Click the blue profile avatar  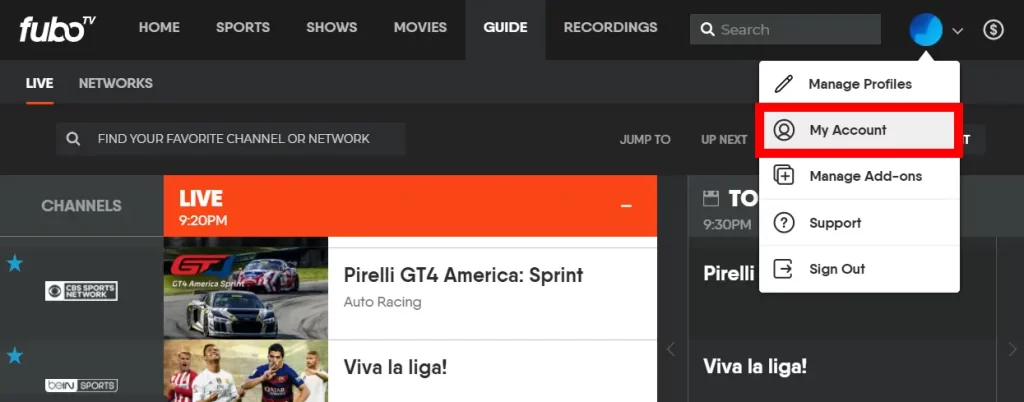point(926,29)
